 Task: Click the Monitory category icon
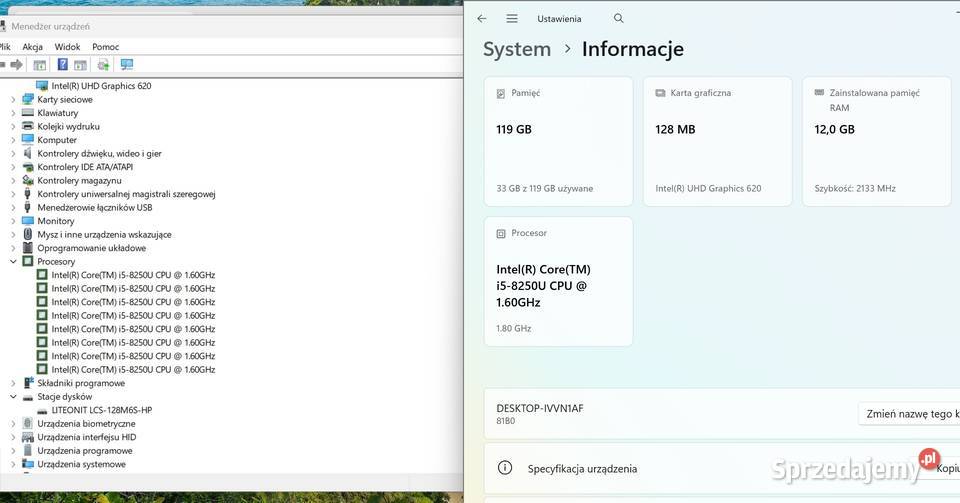tap(28, 221)
